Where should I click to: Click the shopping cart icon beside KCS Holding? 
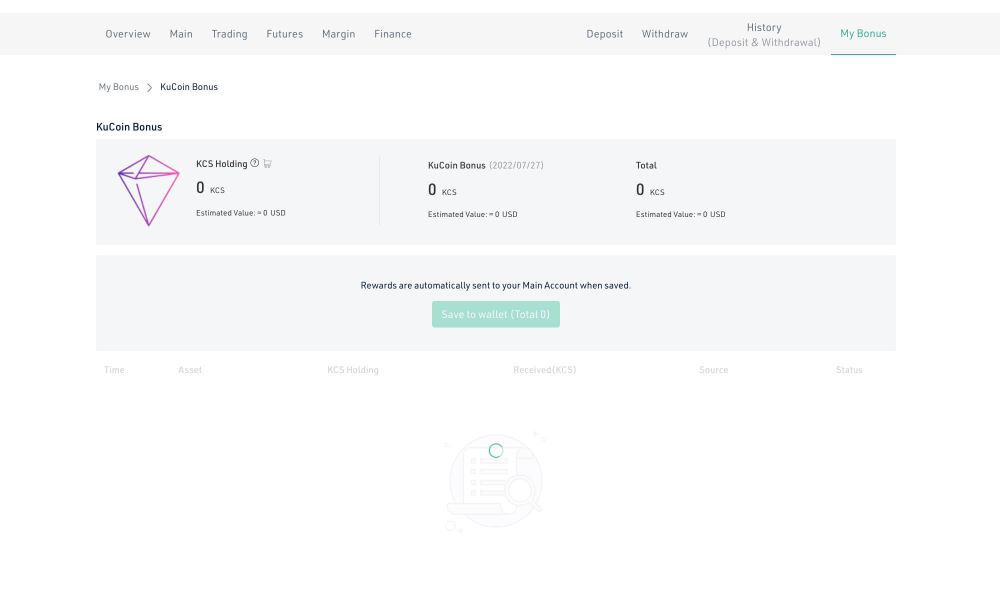[267, 164]
